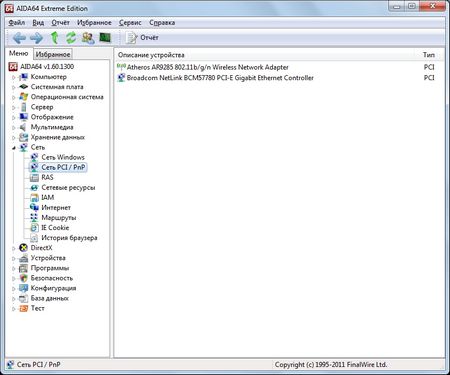Expand the Программы tree node
This screenshot has width=450, height=375.
13,268
